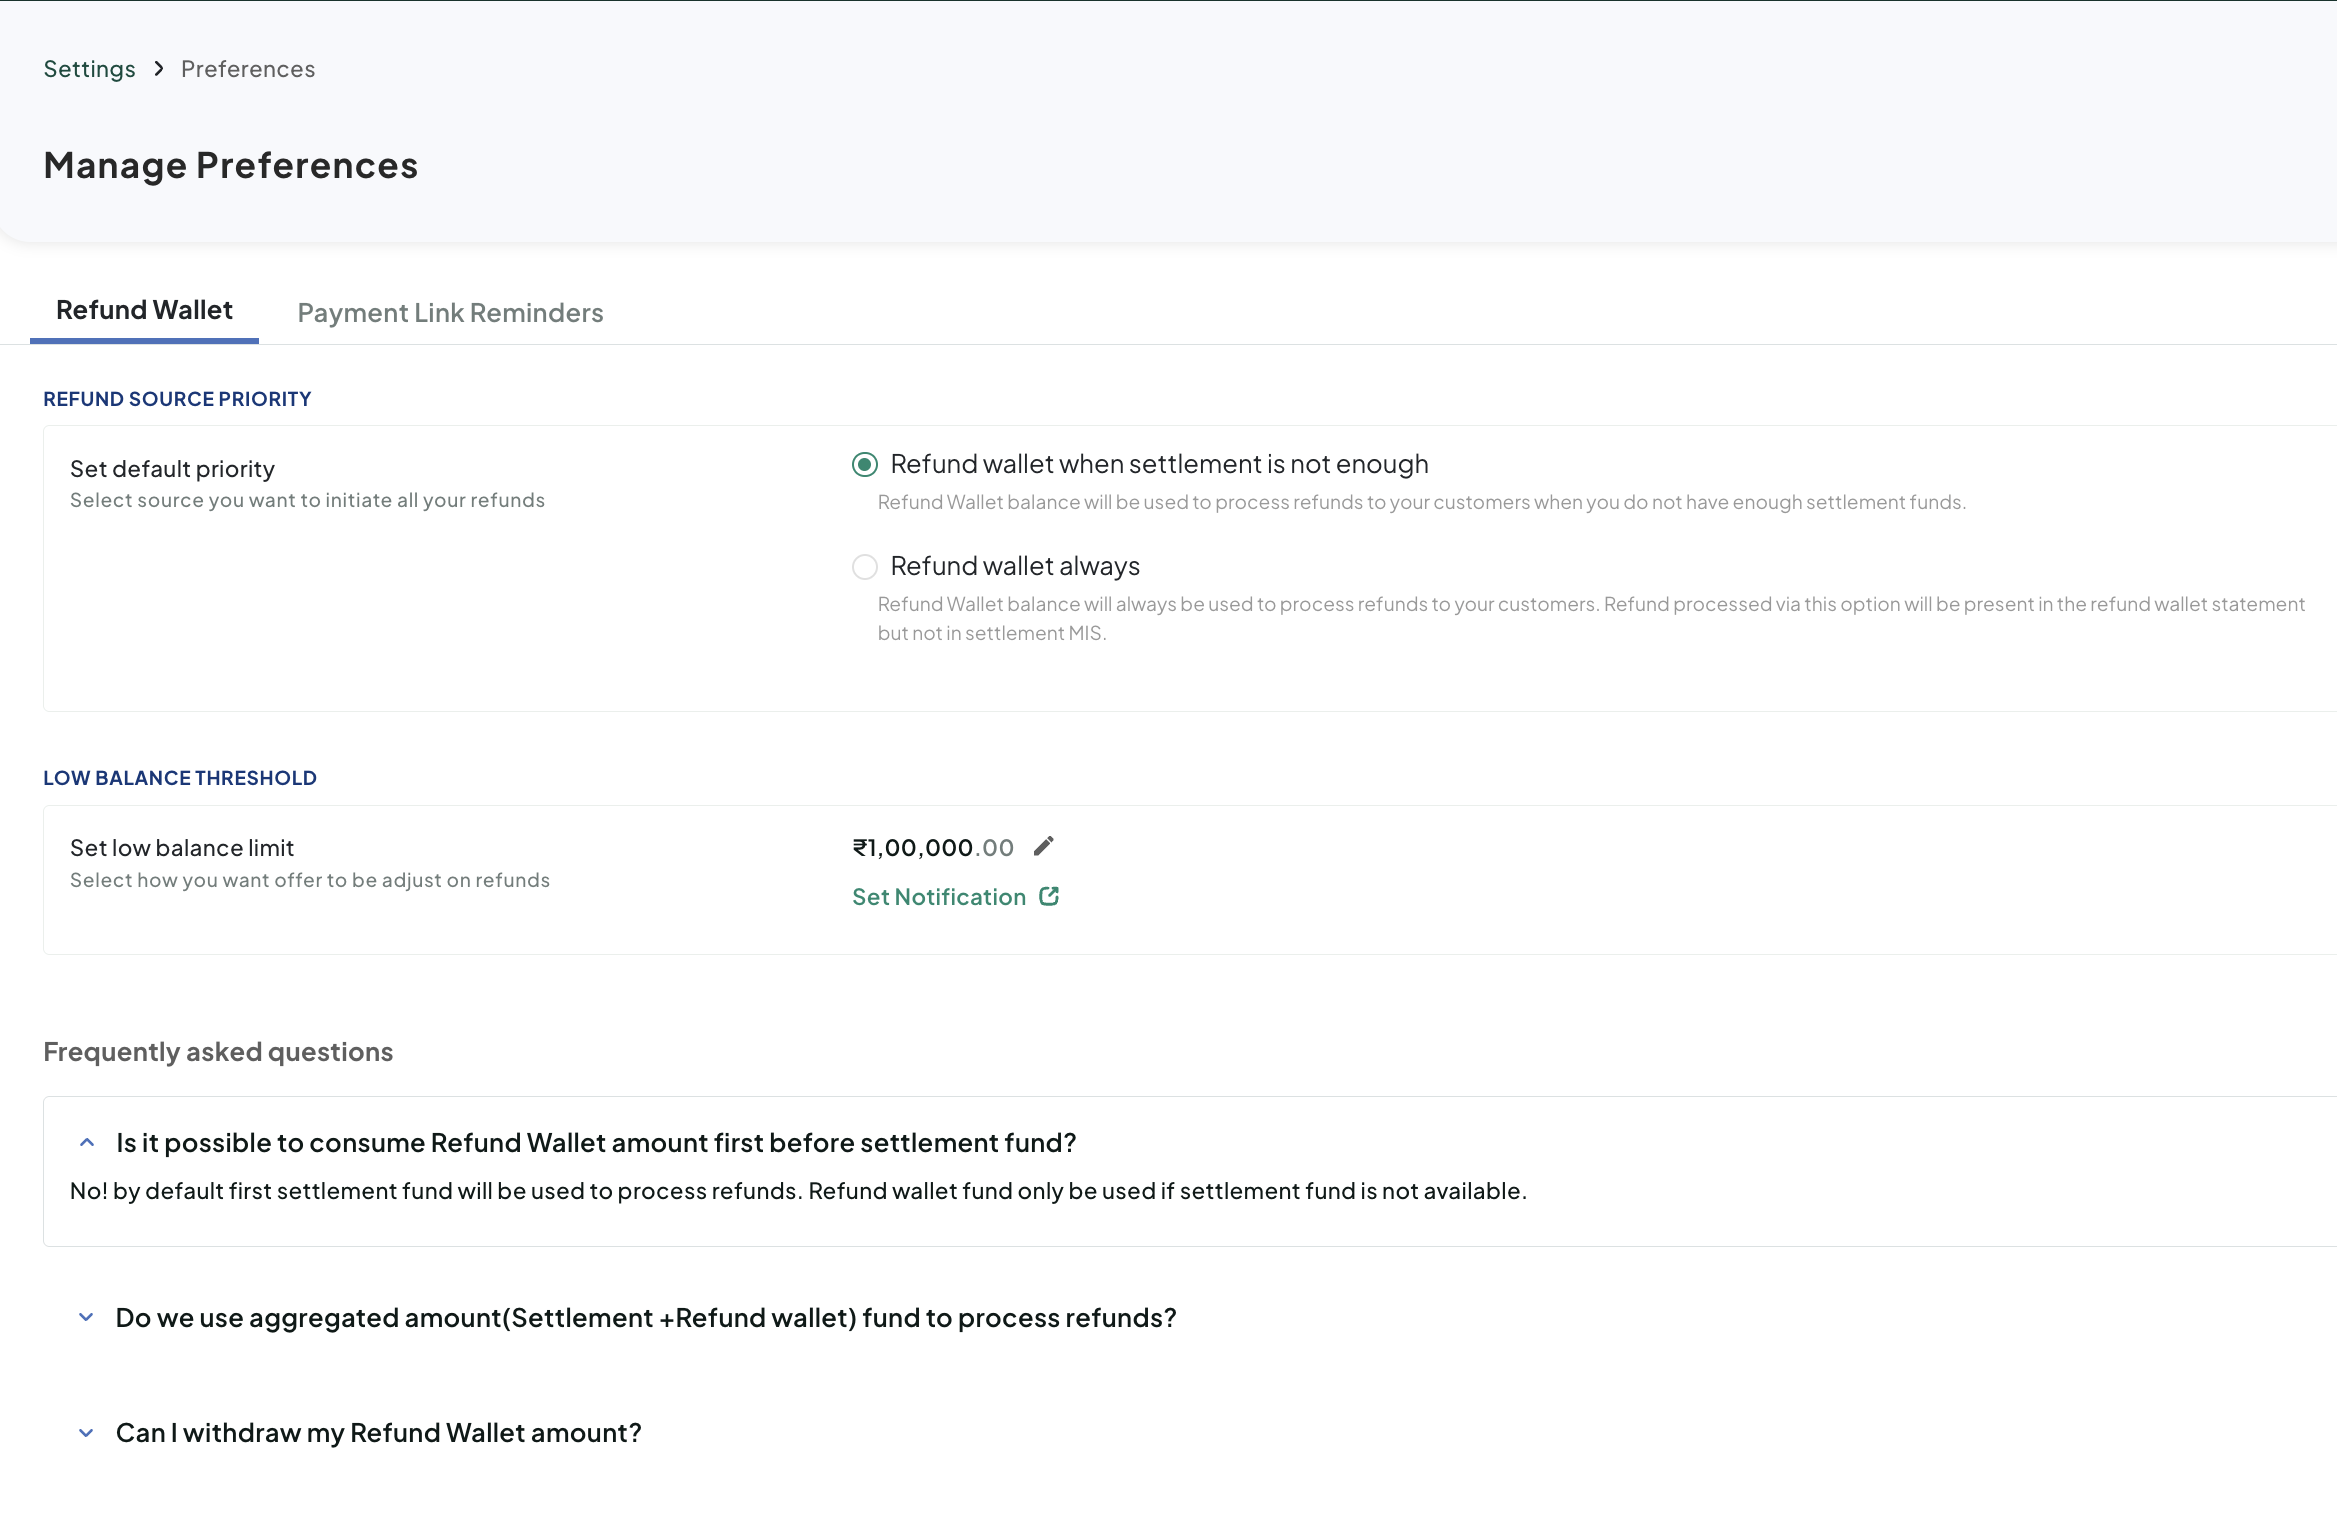Screen dimensions: 2337x1532
Task: Click the ₹1,00,000.00 amount value
Action: coord(931,846)
